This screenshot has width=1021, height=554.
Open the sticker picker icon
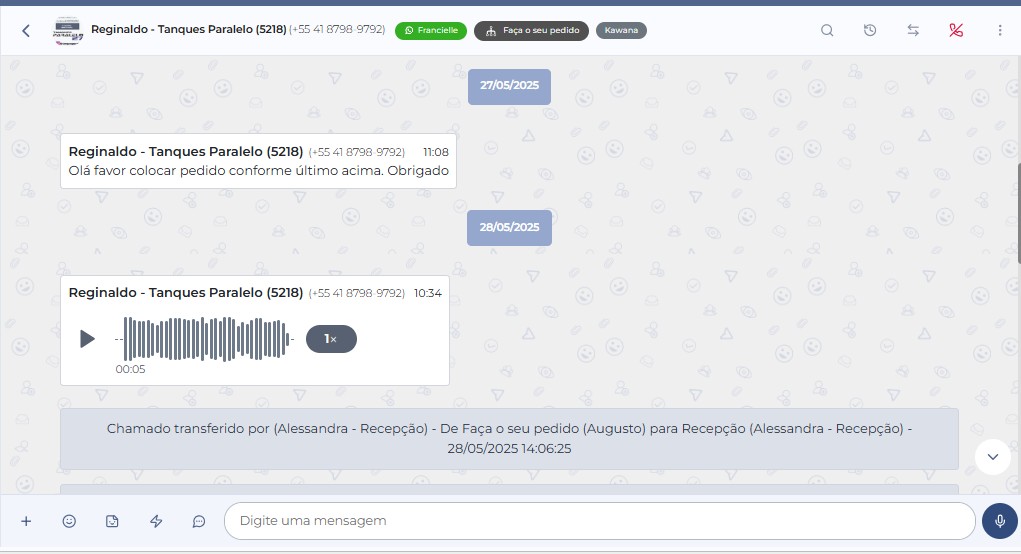(112, 521)
